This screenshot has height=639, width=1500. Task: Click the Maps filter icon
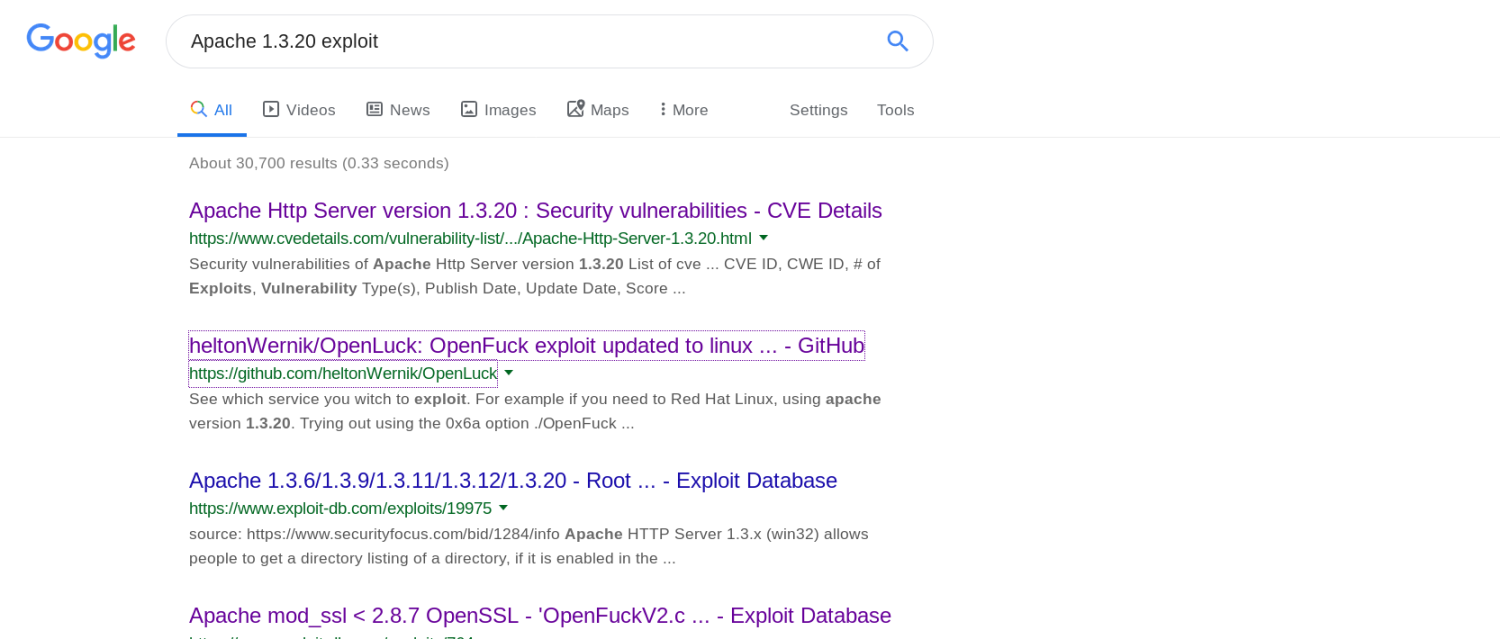[x=574, y=108]
